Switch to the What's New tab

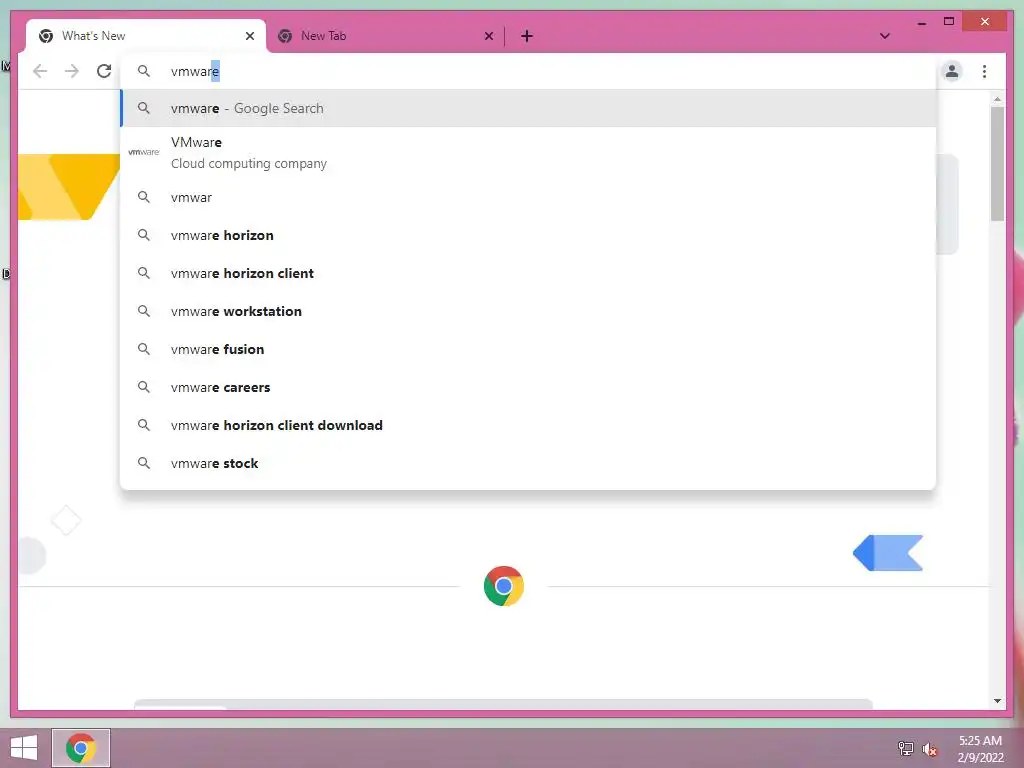coord(146,36)
